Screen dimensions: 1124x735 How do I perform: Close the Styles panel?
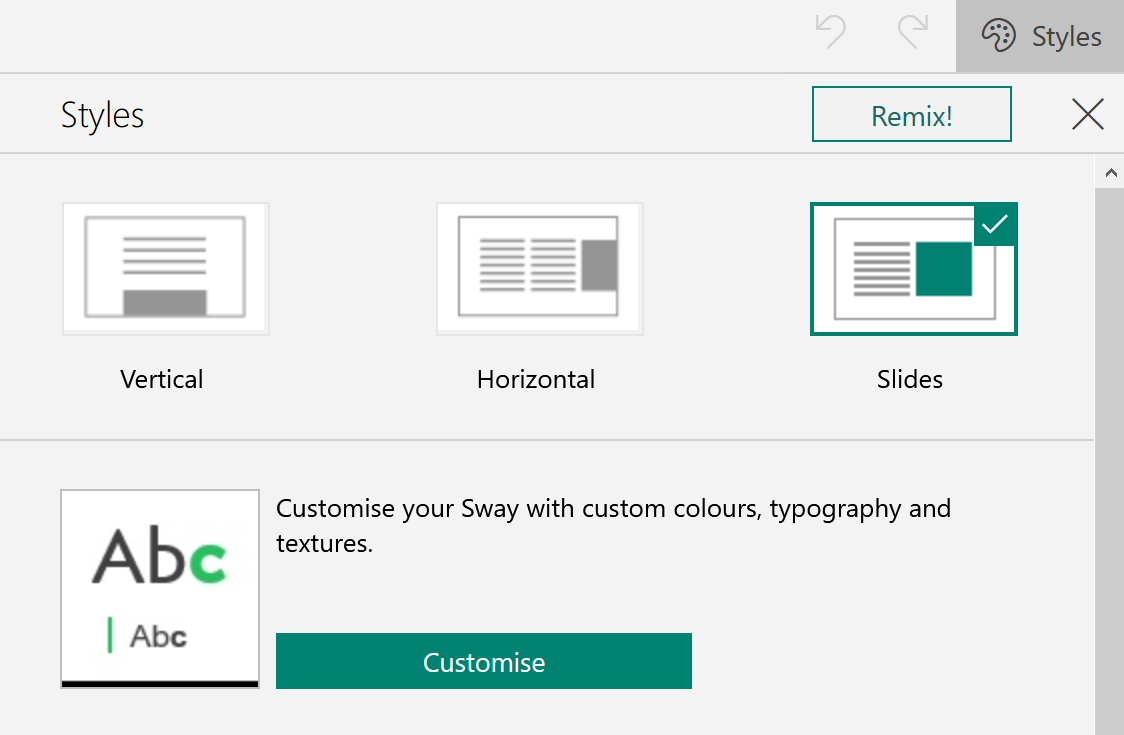click(x=1087, y=114)
